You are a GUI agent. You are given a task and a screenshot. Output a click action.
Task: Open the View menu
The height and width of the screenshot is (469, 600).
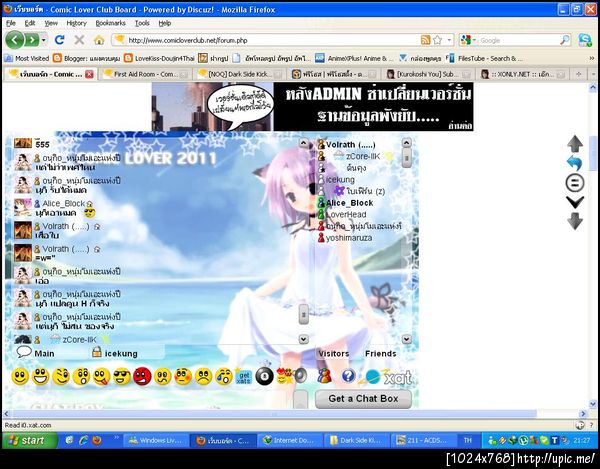51,23
